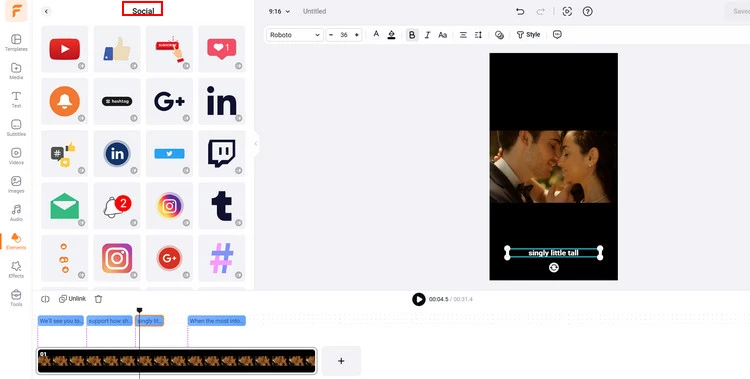Viewport: 750px width, 379px height.
Task: Add the square Instagram logo sticker
Action: 117,258
